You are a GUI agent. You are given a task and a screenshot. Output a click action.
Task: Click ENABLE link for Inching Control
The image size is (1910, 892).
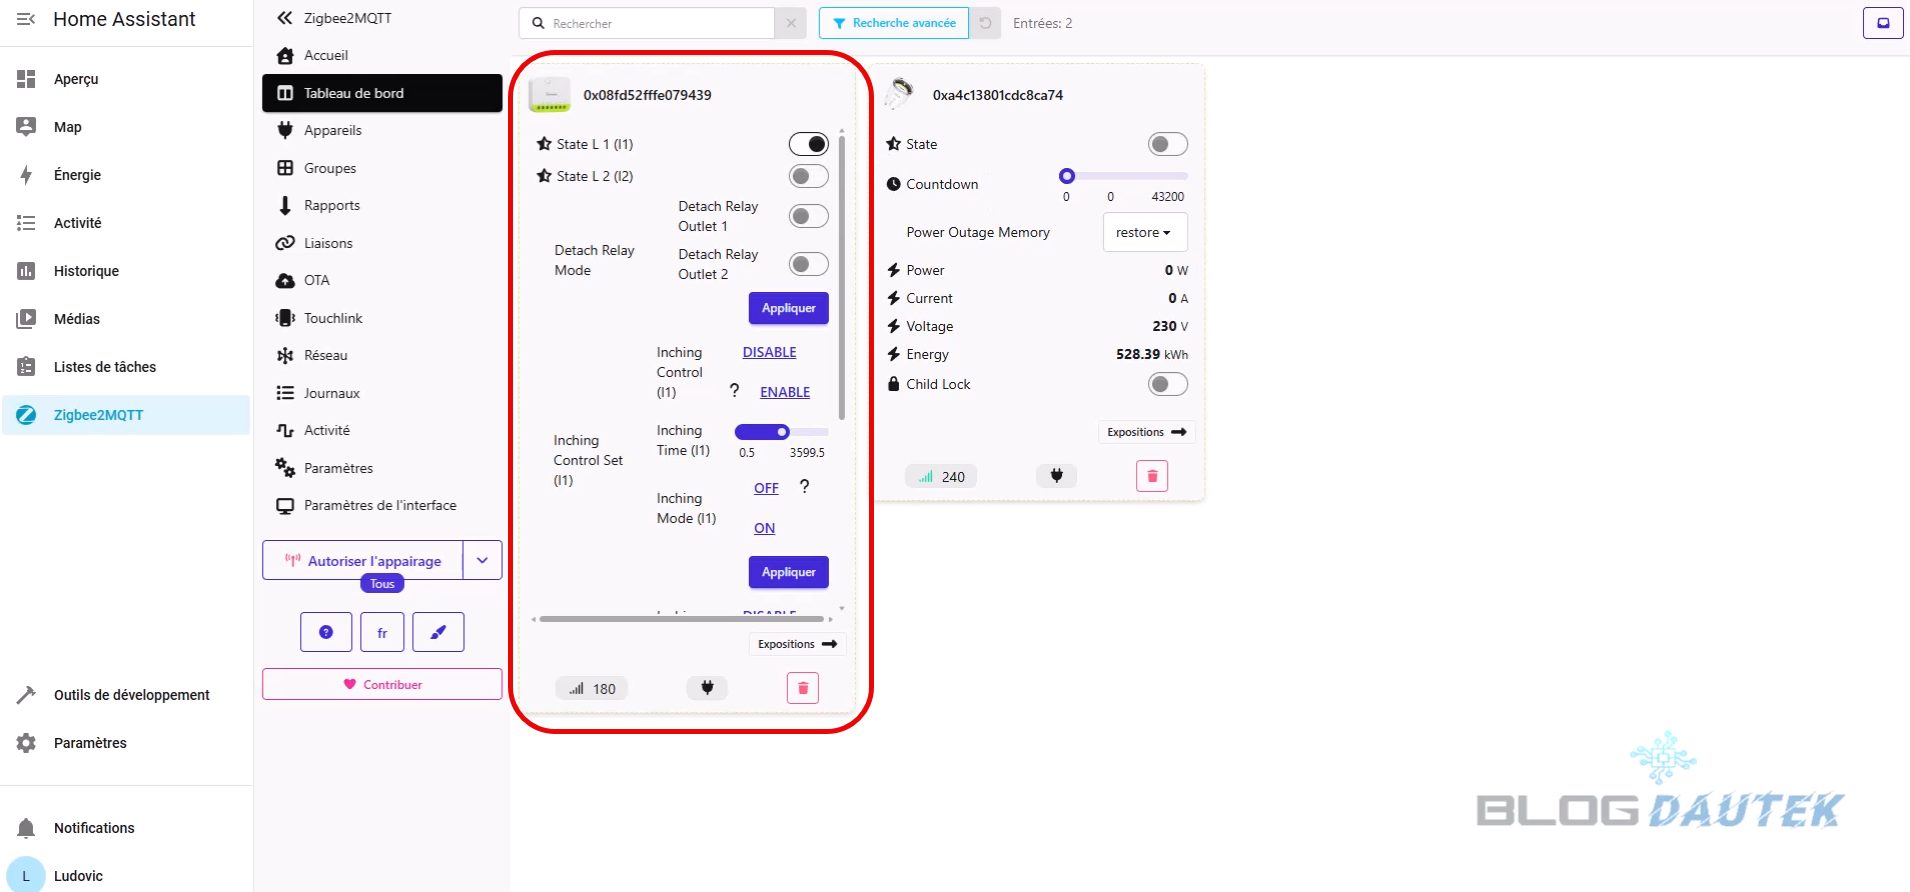[x=784, y=392]
